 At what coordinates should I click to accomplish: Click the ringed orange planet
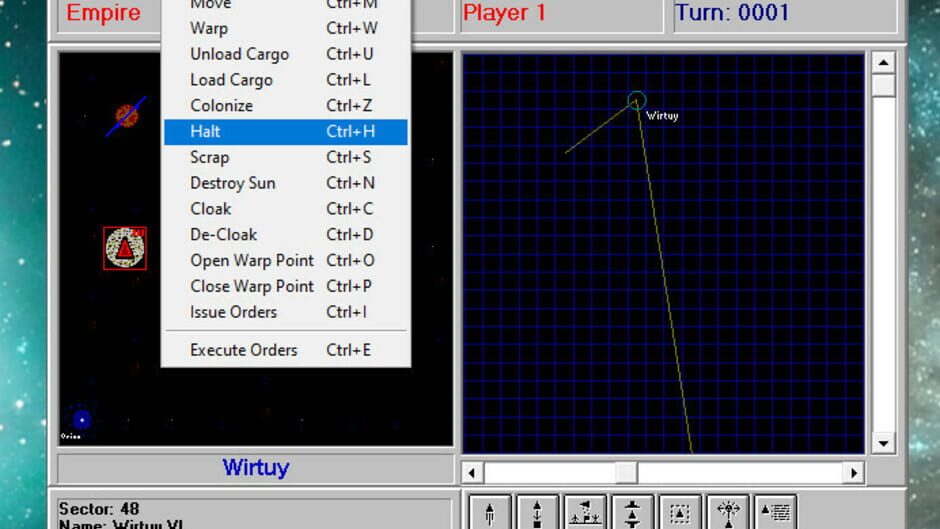(x=126, y=116)
